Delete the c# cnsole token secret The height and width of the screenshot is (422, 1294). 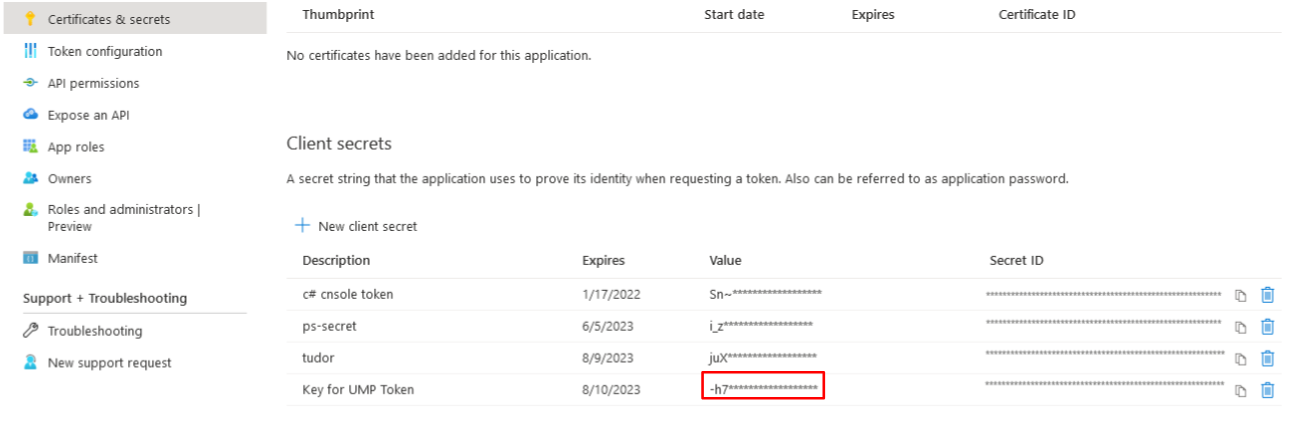pyautogui.click(x=1267, y=295)
